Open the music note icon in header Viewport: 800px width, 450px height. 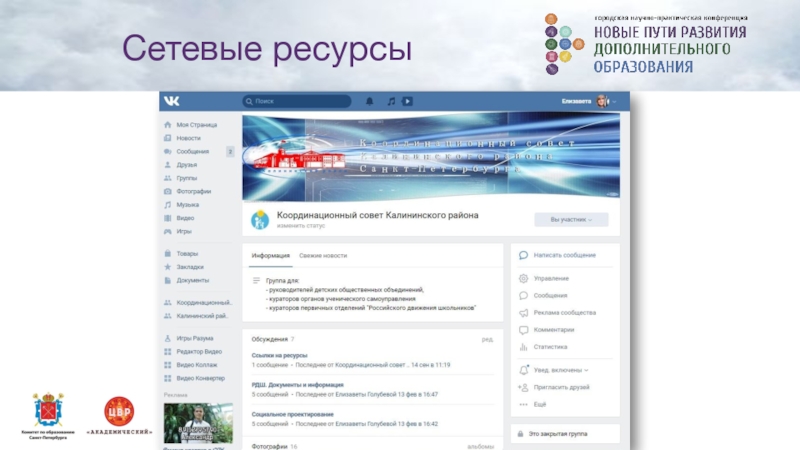(x=391, y=101)
